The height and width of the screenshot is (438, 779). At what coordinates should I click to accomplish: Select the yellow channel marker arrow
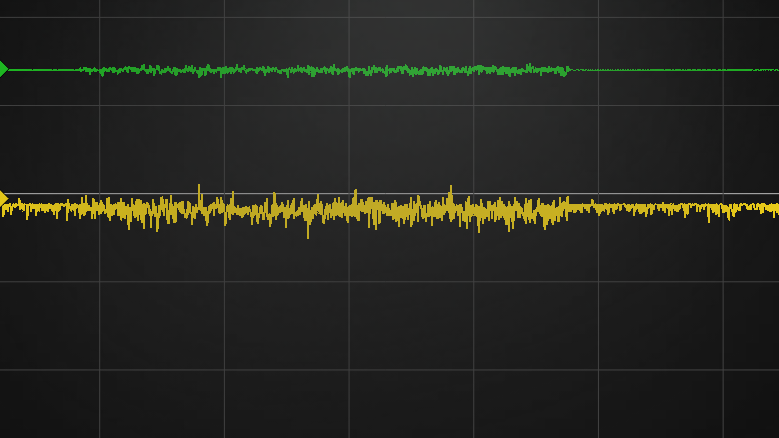[4, 198]
